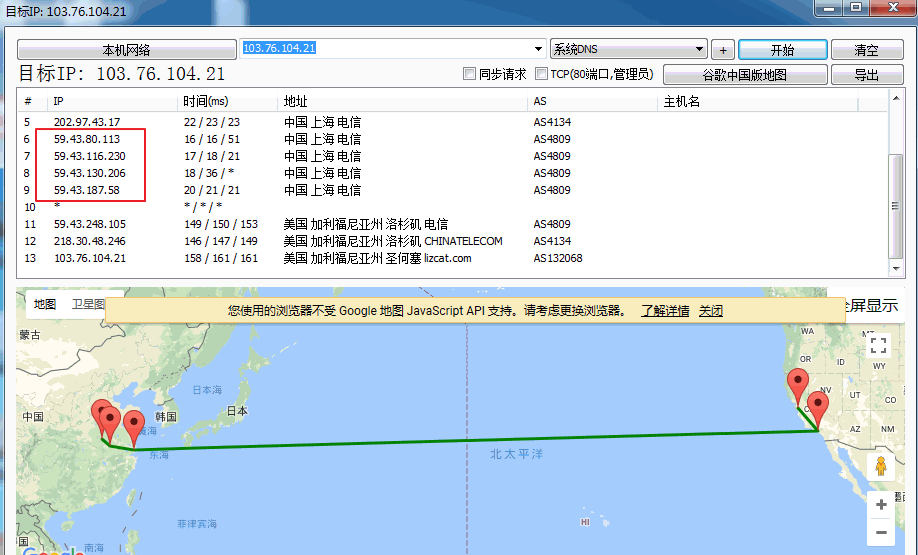
Task: Click the 导出 export button
Action: click(866, 74)
